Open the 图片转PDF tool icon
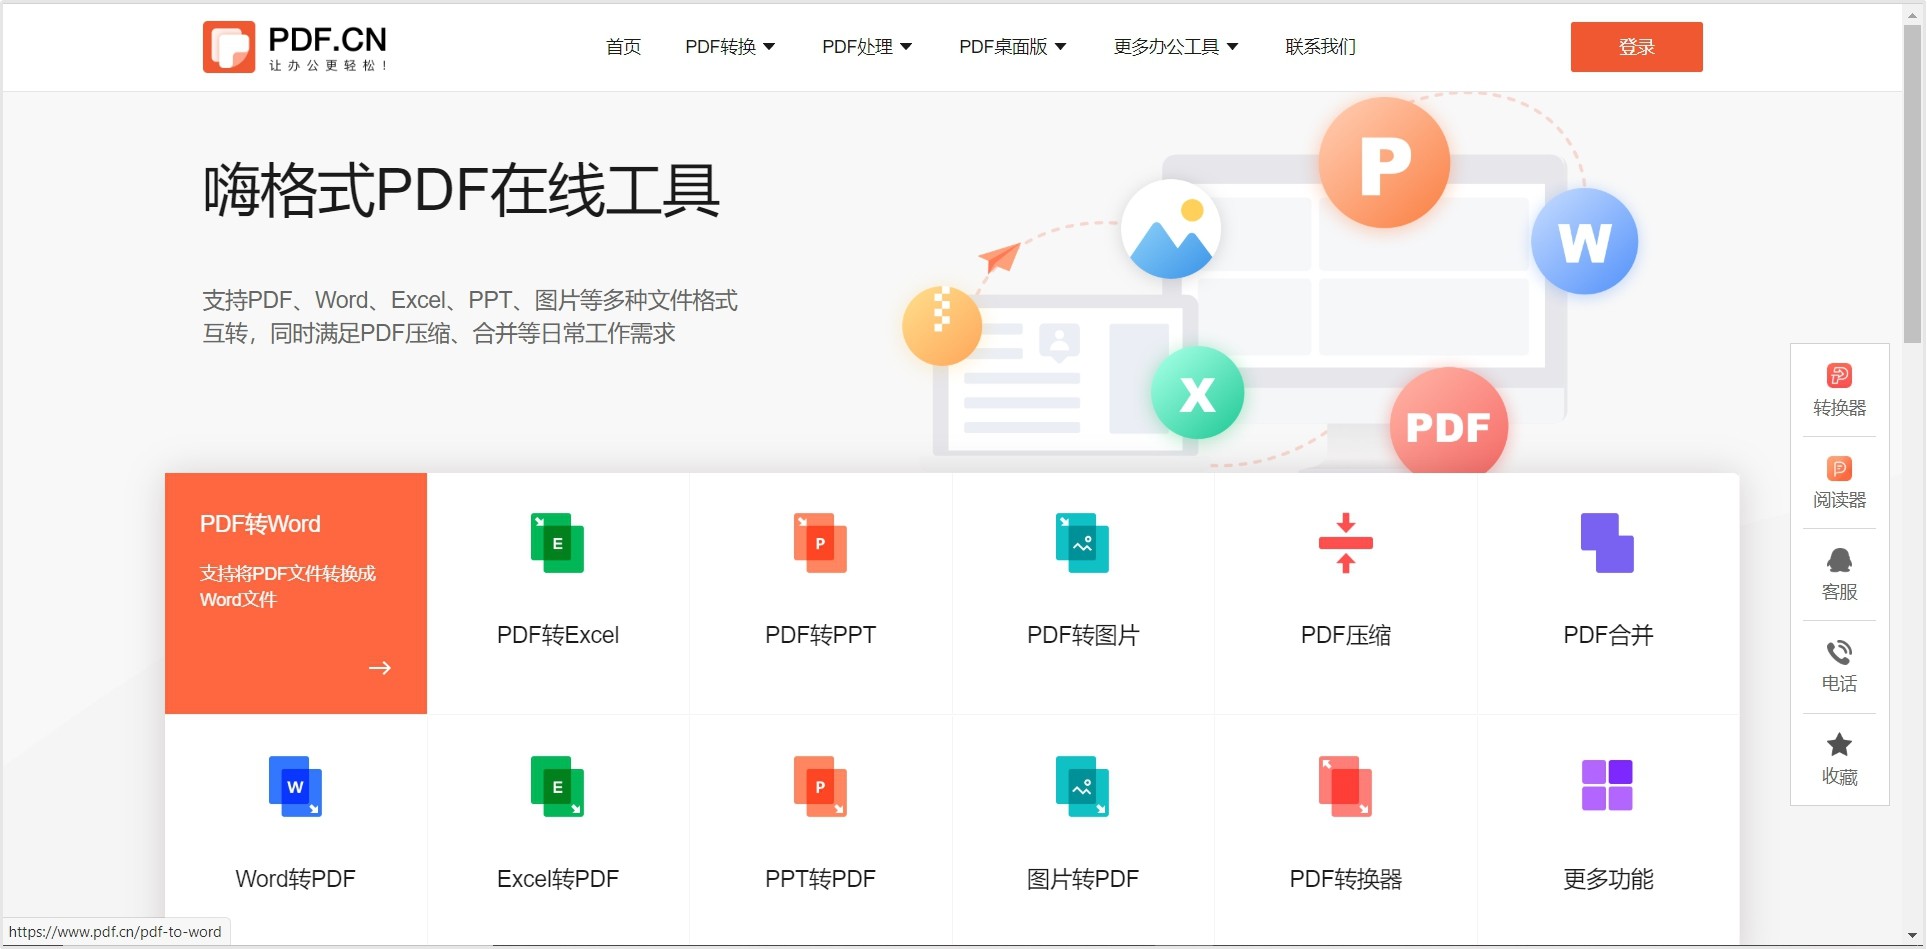 click(x=1082, y=786)
